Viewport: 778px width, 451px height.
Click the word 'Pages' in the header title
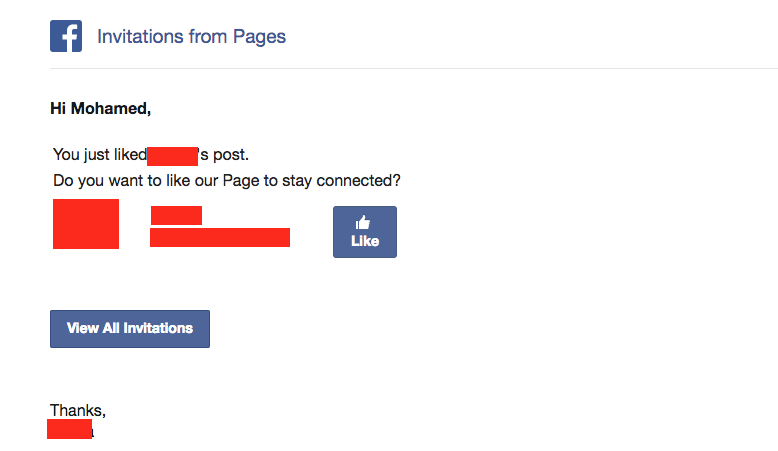(x=259, y=37)
